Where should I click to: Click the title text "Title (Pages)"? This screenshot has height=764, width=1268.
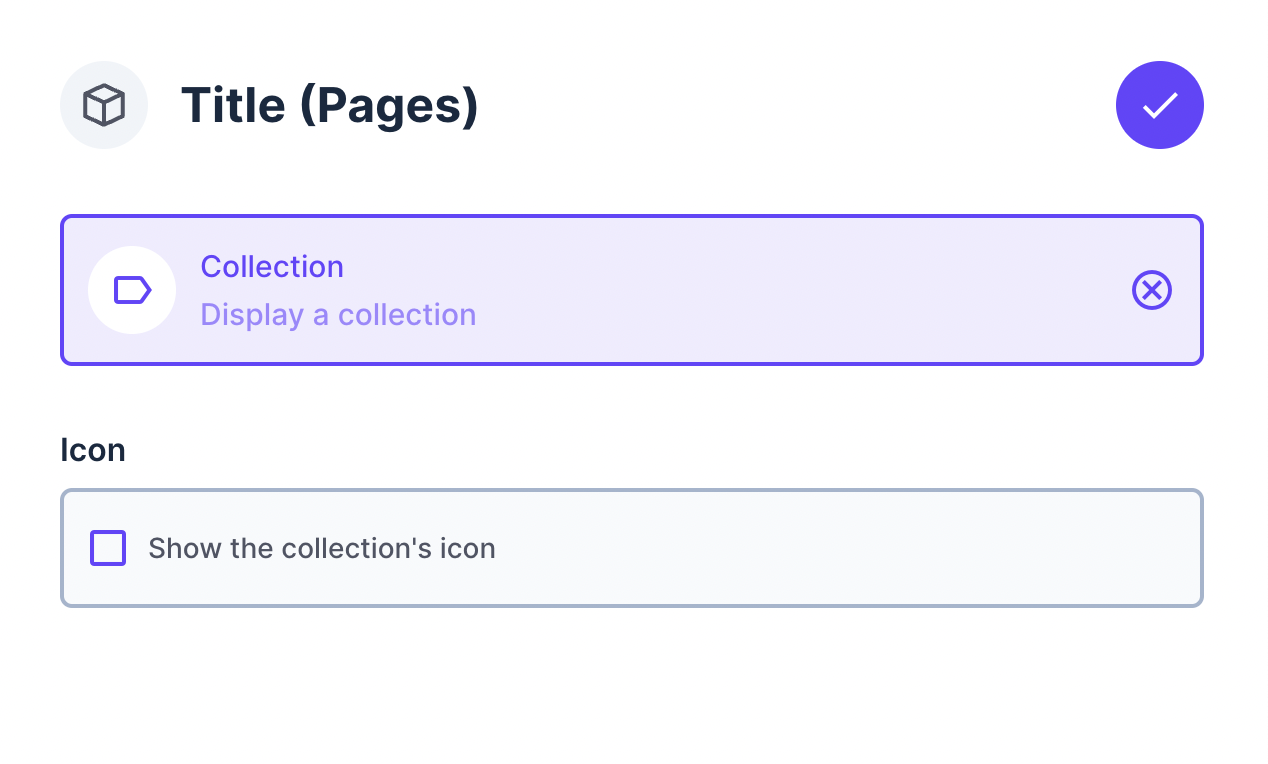[x=329, y=104]
